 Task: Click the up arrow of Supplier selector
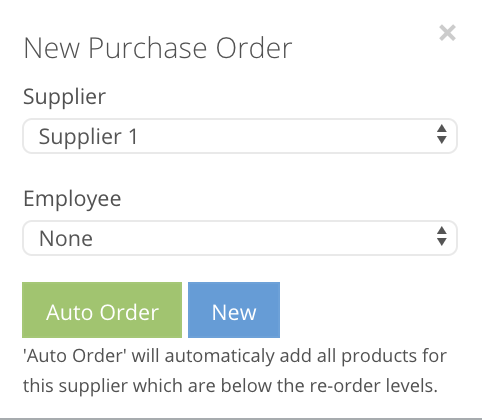tap(442, 128)
